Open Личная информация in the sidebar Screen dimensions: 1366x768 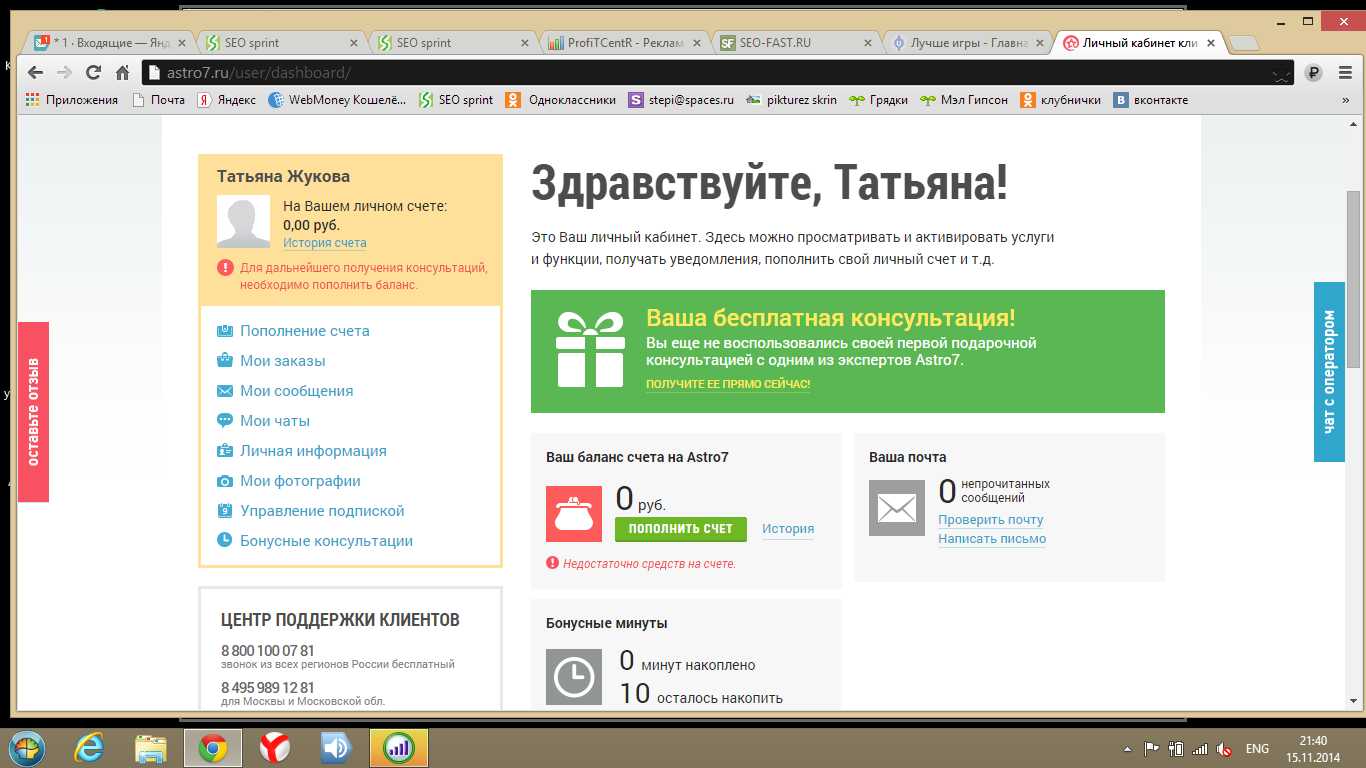pyautogui.click(x=313, y=451)
